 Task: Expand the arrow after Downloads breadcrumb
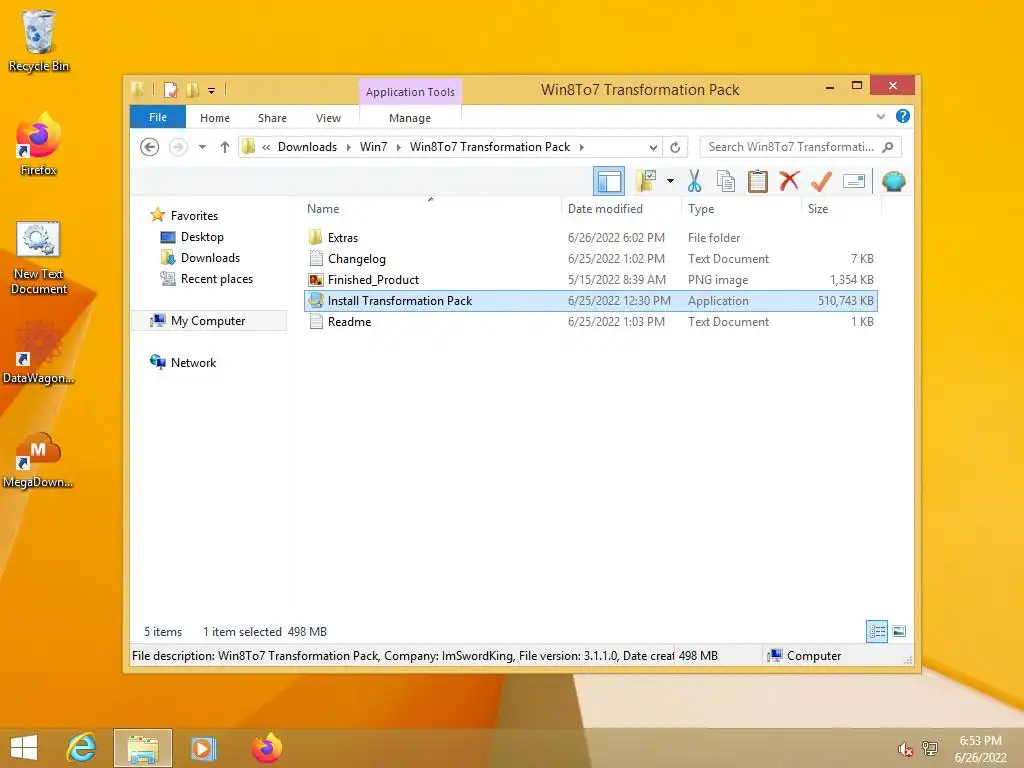click(348, 148)
